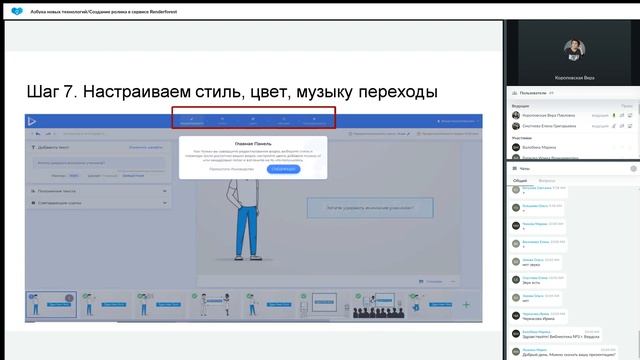Click the chat message "Звук есть"
This screenshot has height=360, width=640.
click(x=531, y=283)
